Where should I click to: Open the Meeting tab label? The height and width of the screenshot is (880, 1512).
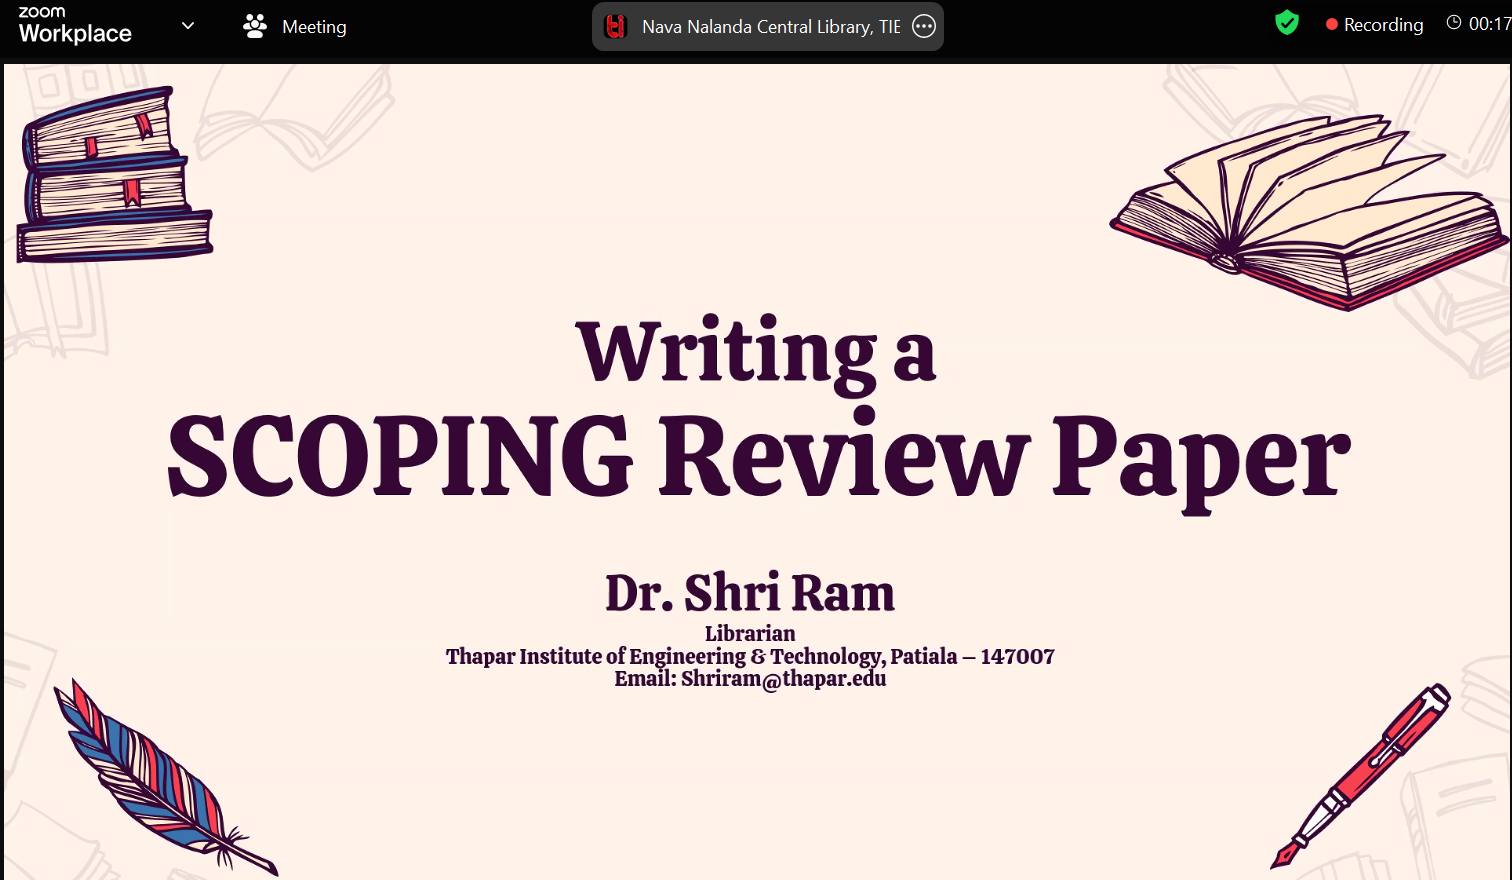[x=314, y=27]
